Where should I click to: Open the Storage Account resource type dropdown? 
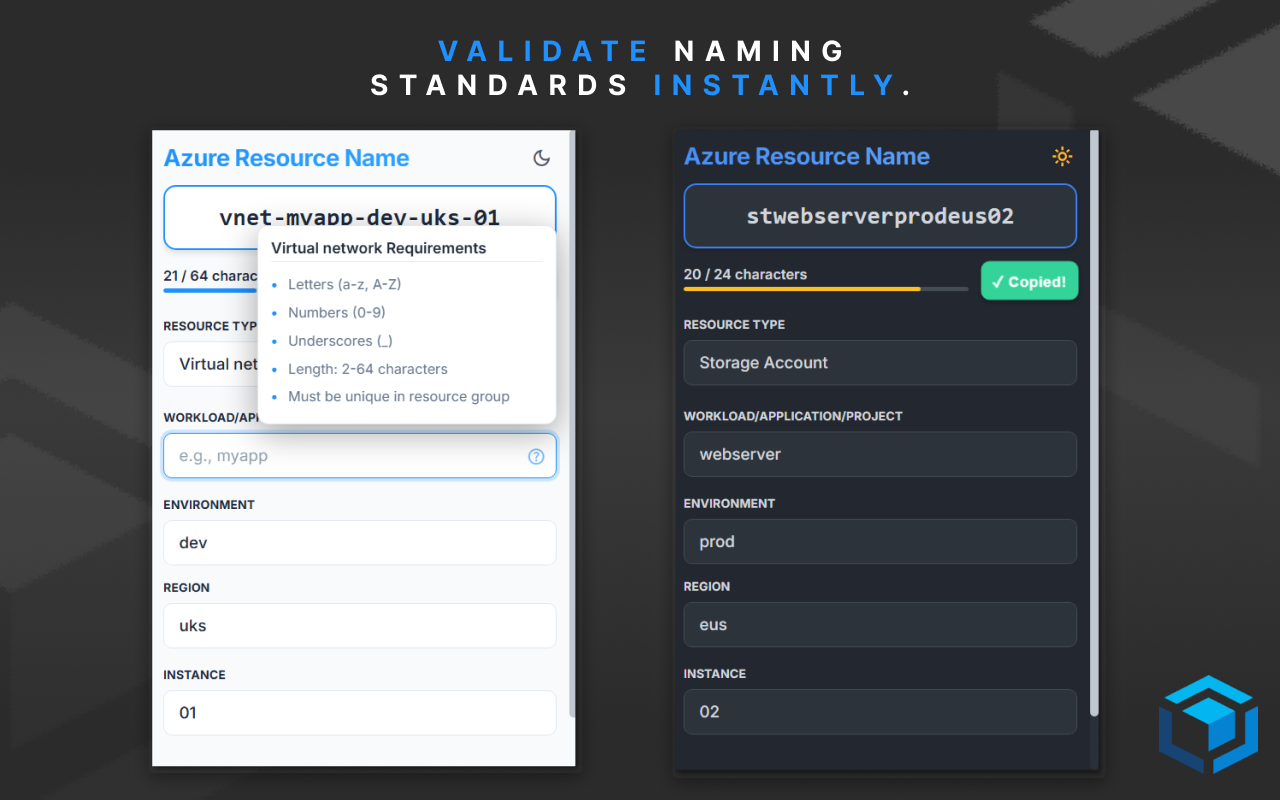click(x=879, y=363)
